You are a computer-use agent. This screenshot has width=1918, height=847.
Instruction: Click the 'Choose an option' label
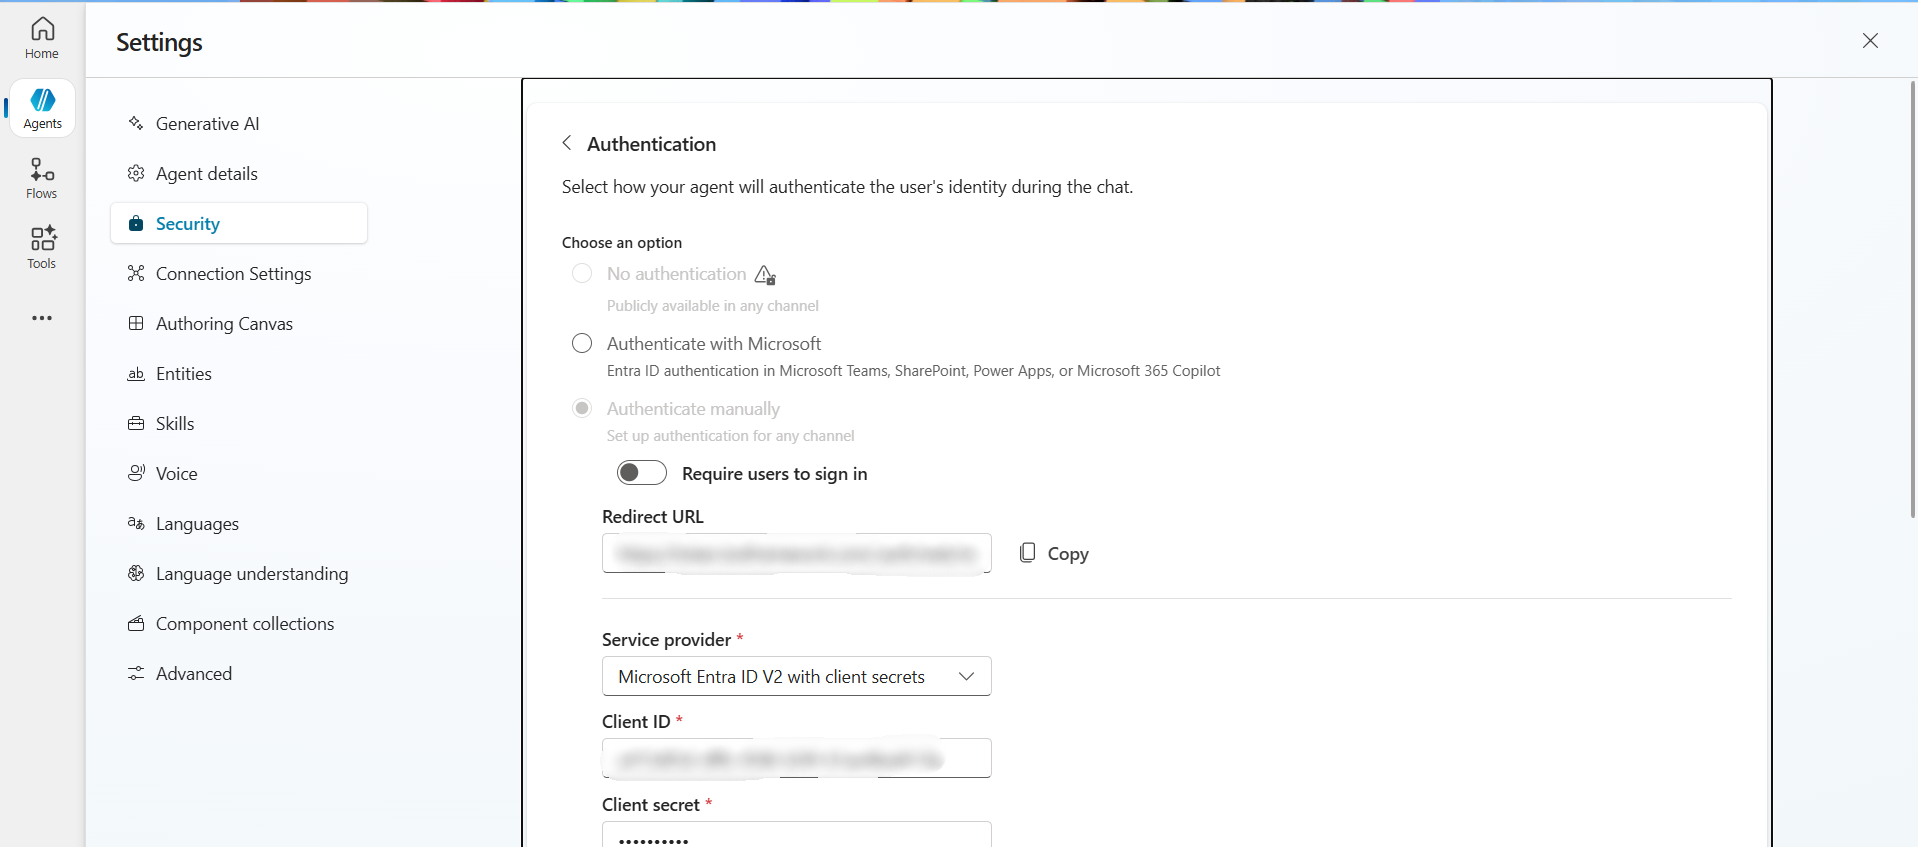622,243
